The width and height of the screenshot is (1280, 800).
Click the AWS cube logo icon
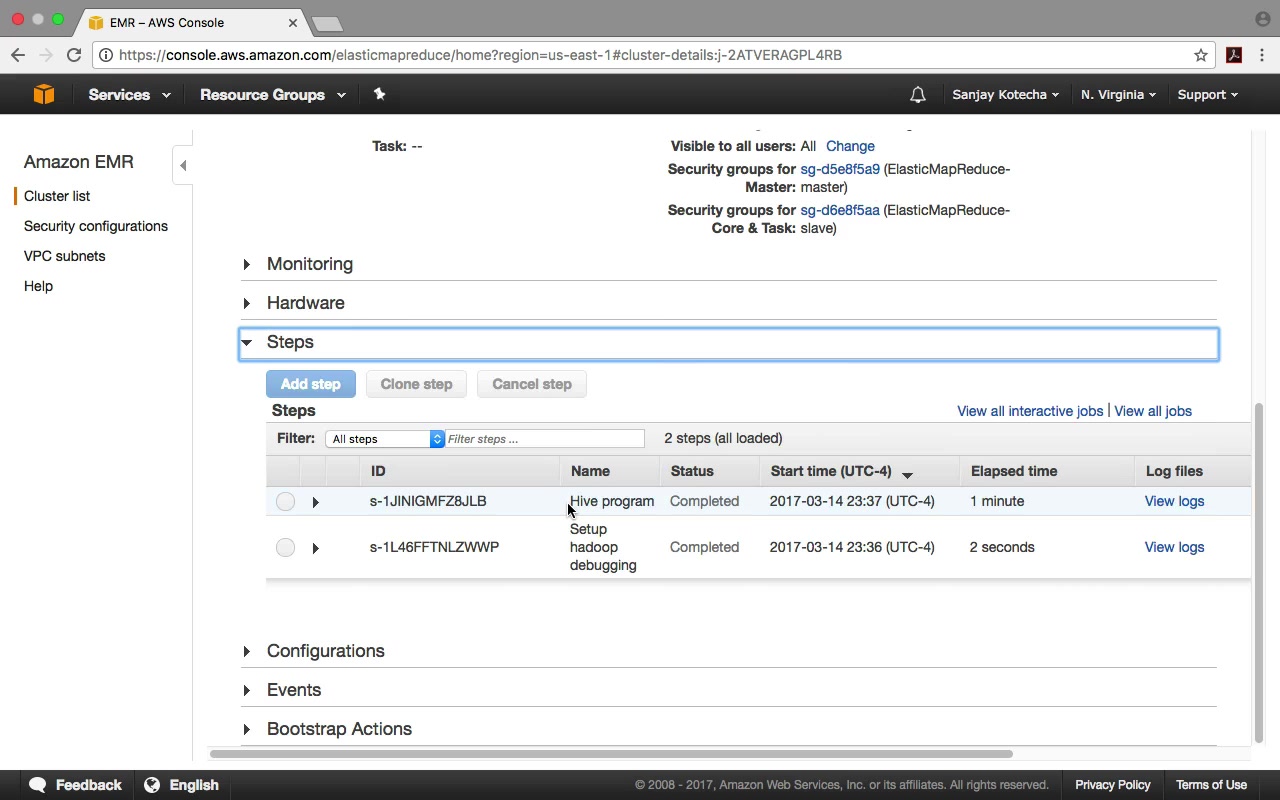point(44,94)
